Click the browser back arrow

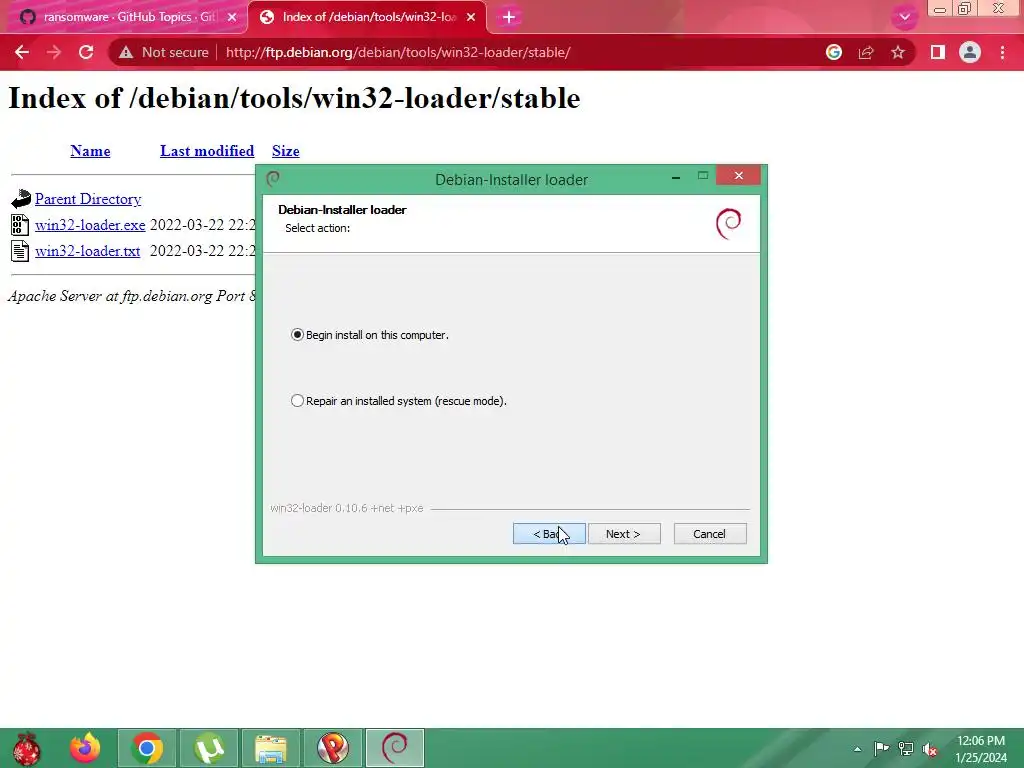22,52
